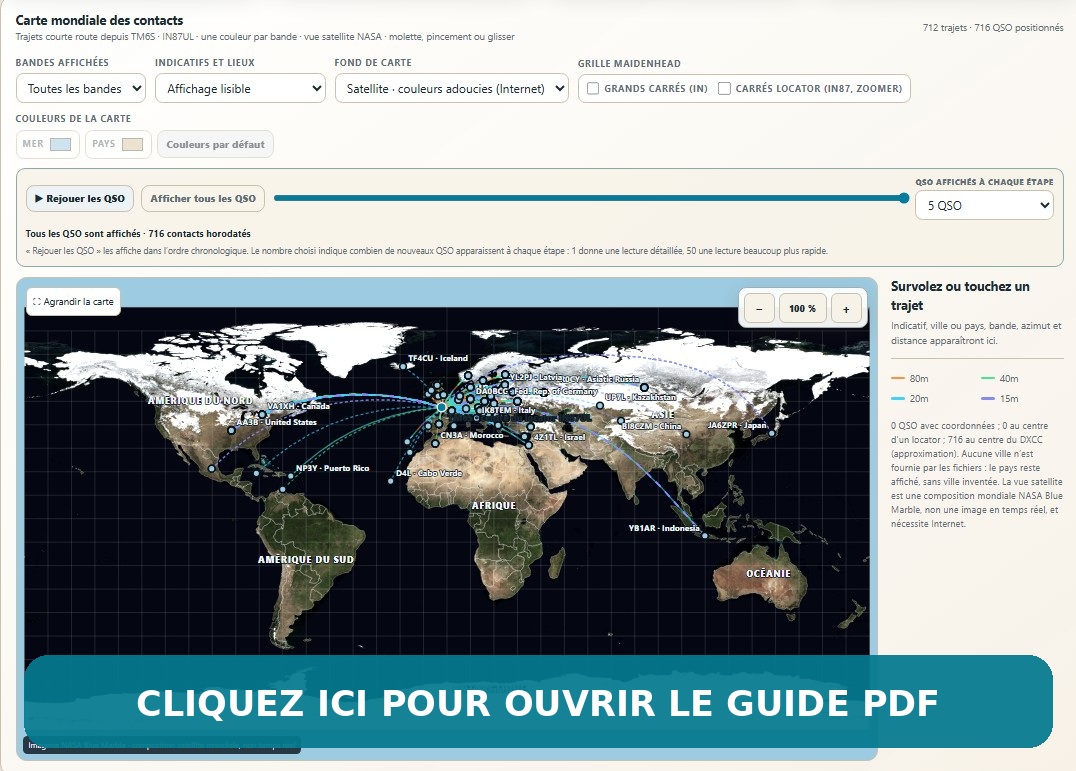Click Afficher tous les QSO button
Viewport: 1076px width, 771px height.
203,198
